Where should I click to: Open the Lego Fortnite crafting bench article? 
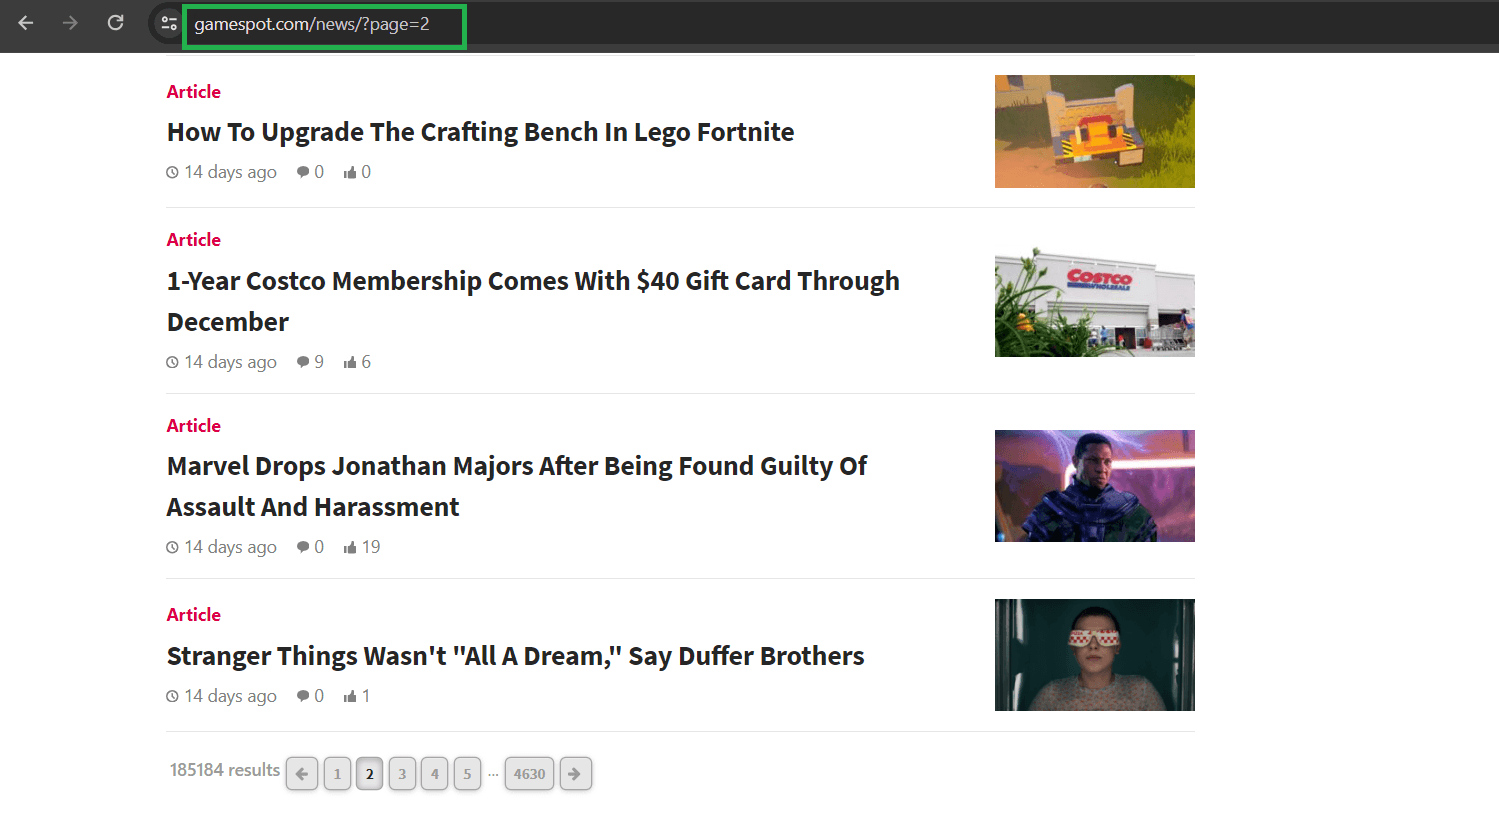(x=480, y=132)
